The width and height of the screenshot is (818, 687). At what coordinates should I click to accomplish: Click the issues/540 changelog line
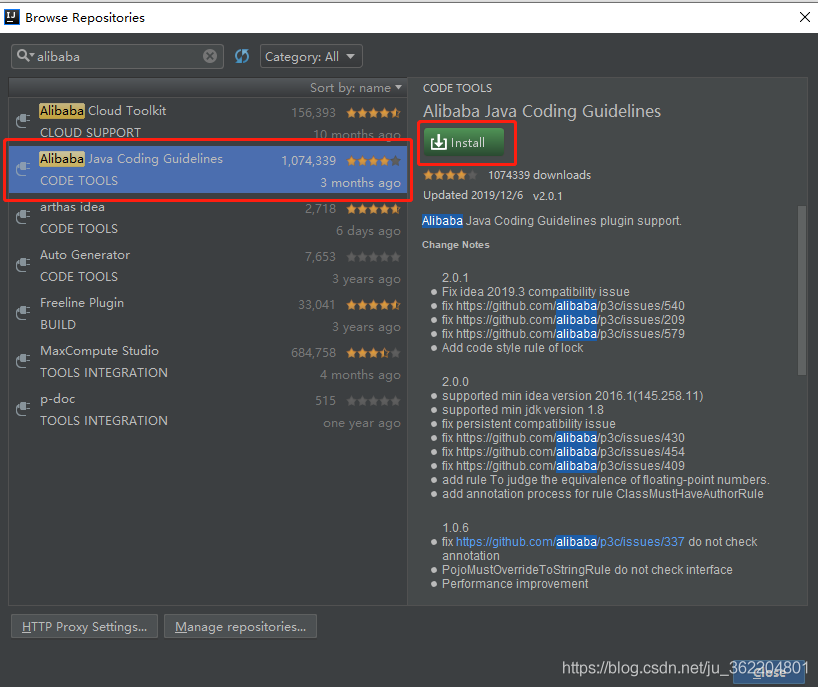(563, 306)
